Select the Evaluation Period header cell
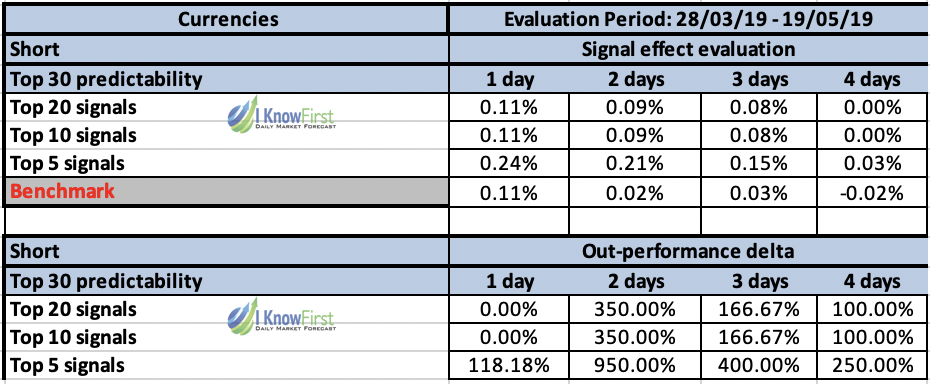 point(688,20)
